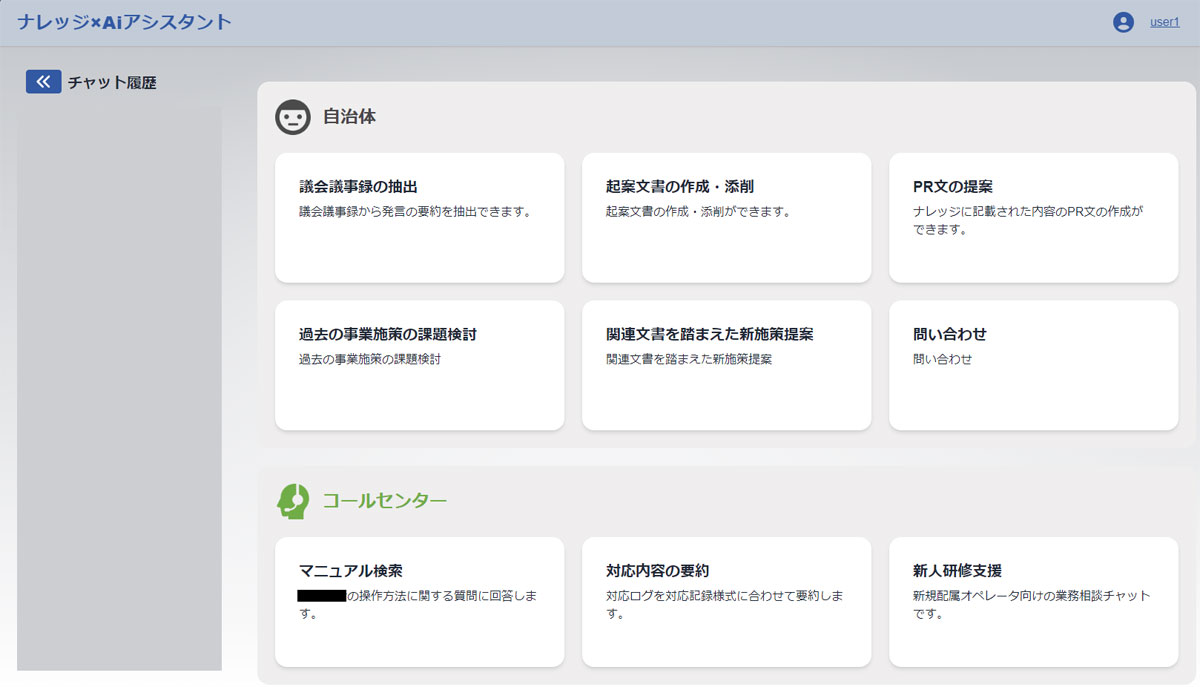The image size is (1200, 687).
Task: Click the green headset icon beside コールセンター
Action: click(x=293, y=502)
